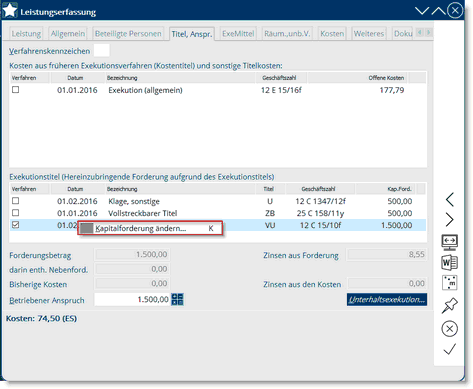Click the Verfahrenskennzeichen input box
The height and width of the screenshot is (389, 473).
pyautogui.click(x=102, y=51)
